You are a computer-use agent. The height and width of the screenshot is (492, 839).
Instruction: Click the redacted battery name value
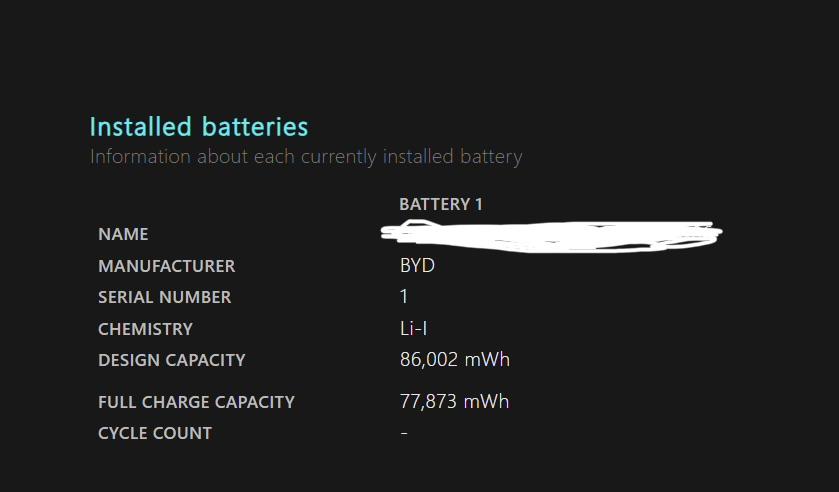(x=550, y=236)
